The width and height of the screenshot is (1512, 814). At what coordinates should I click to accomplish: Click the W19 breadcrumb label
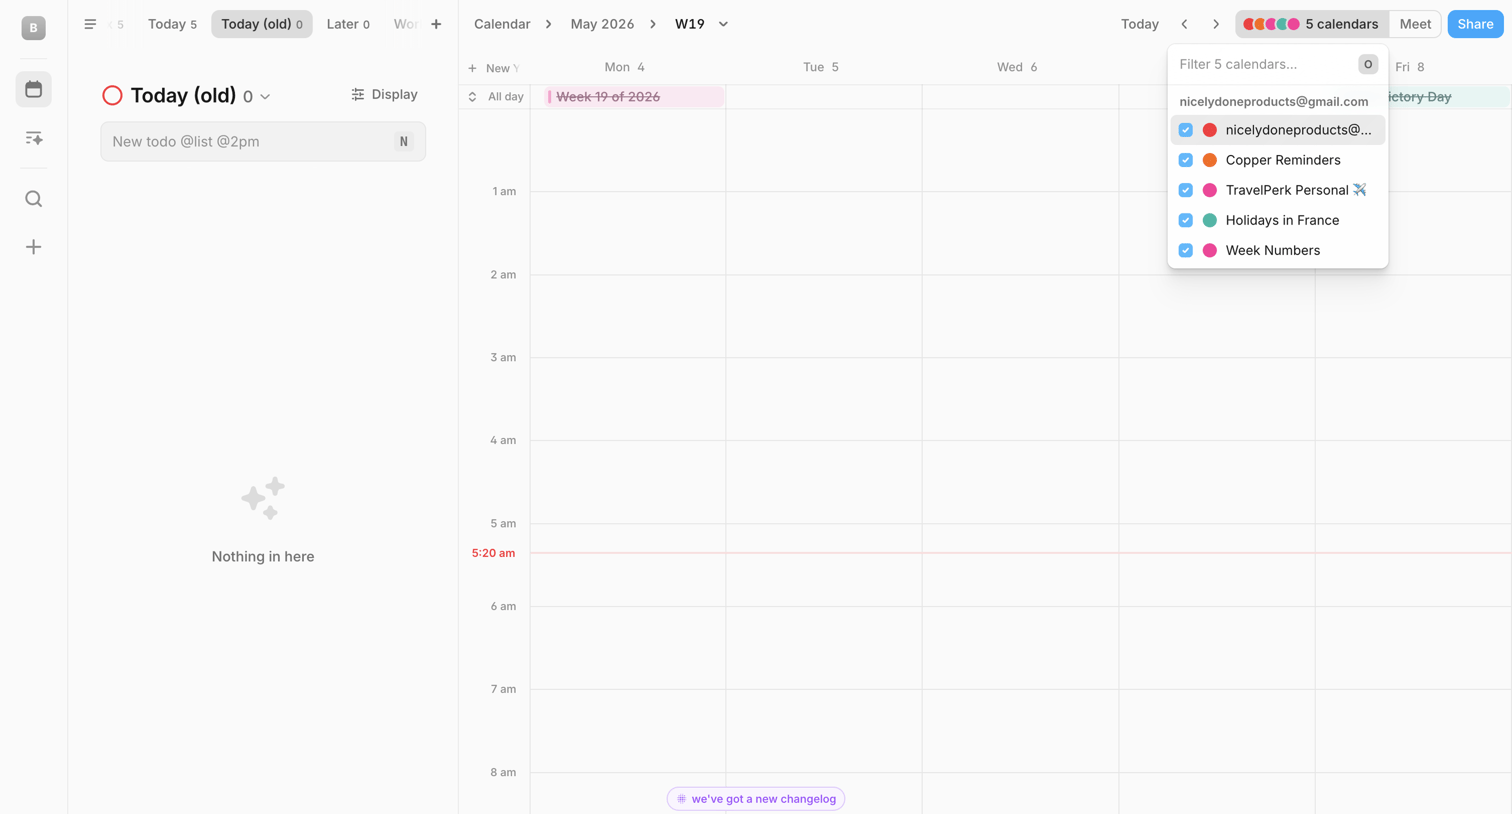click(690, 24)
